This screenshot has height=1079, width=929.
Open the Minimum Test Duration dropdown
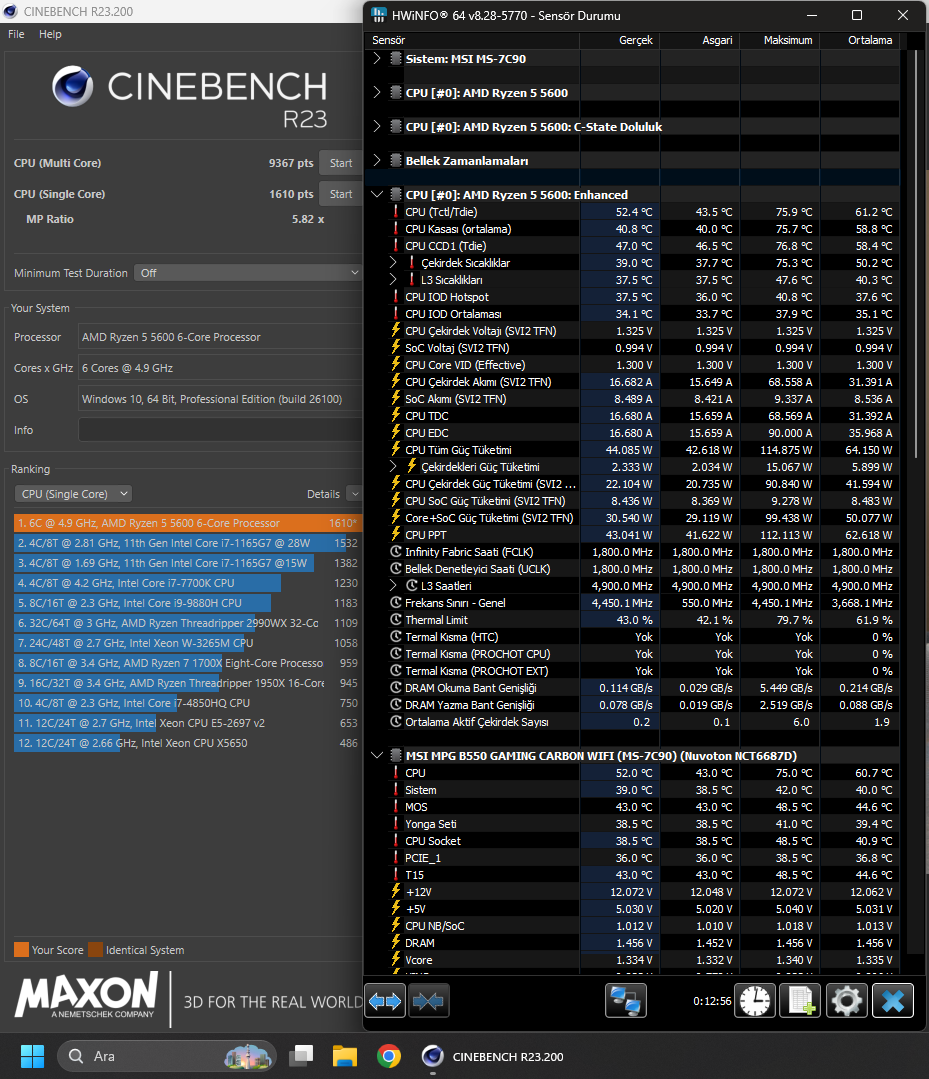248,273
